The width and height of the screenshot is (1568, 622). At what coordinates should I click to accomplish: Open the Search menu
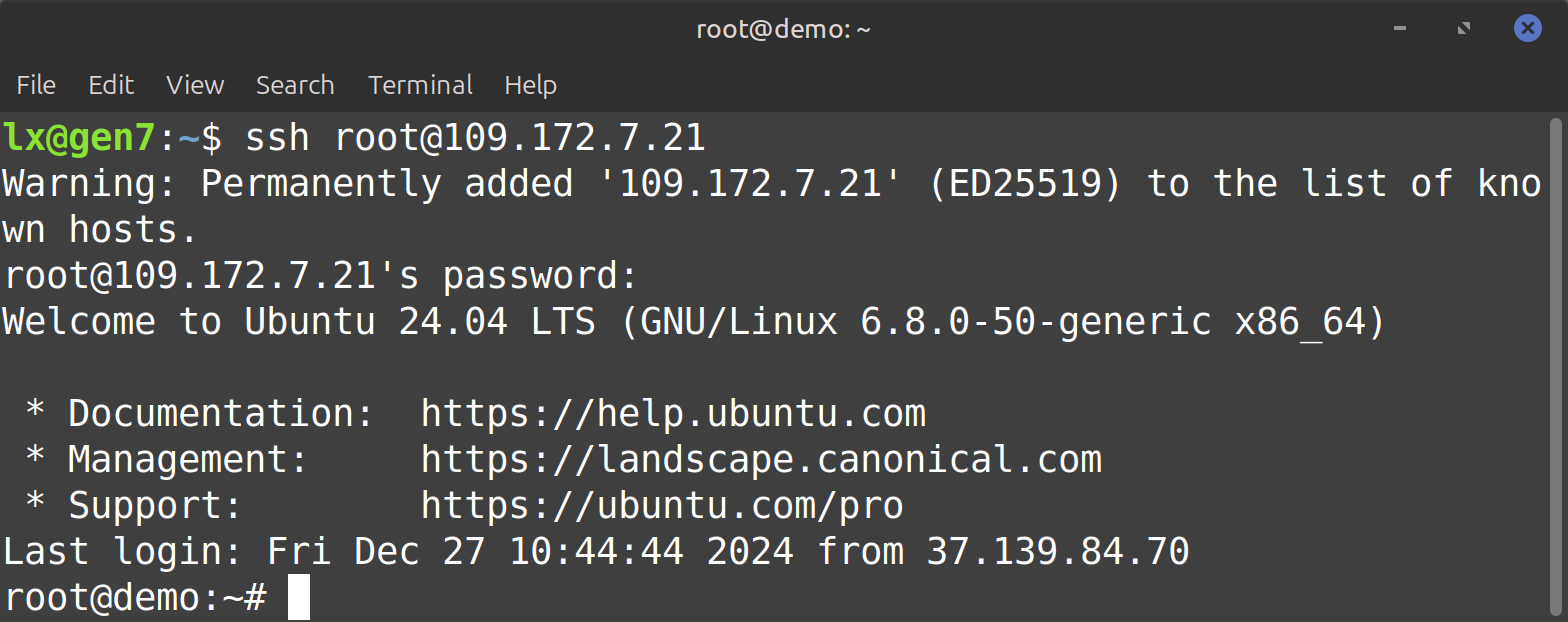coord(295,86)
